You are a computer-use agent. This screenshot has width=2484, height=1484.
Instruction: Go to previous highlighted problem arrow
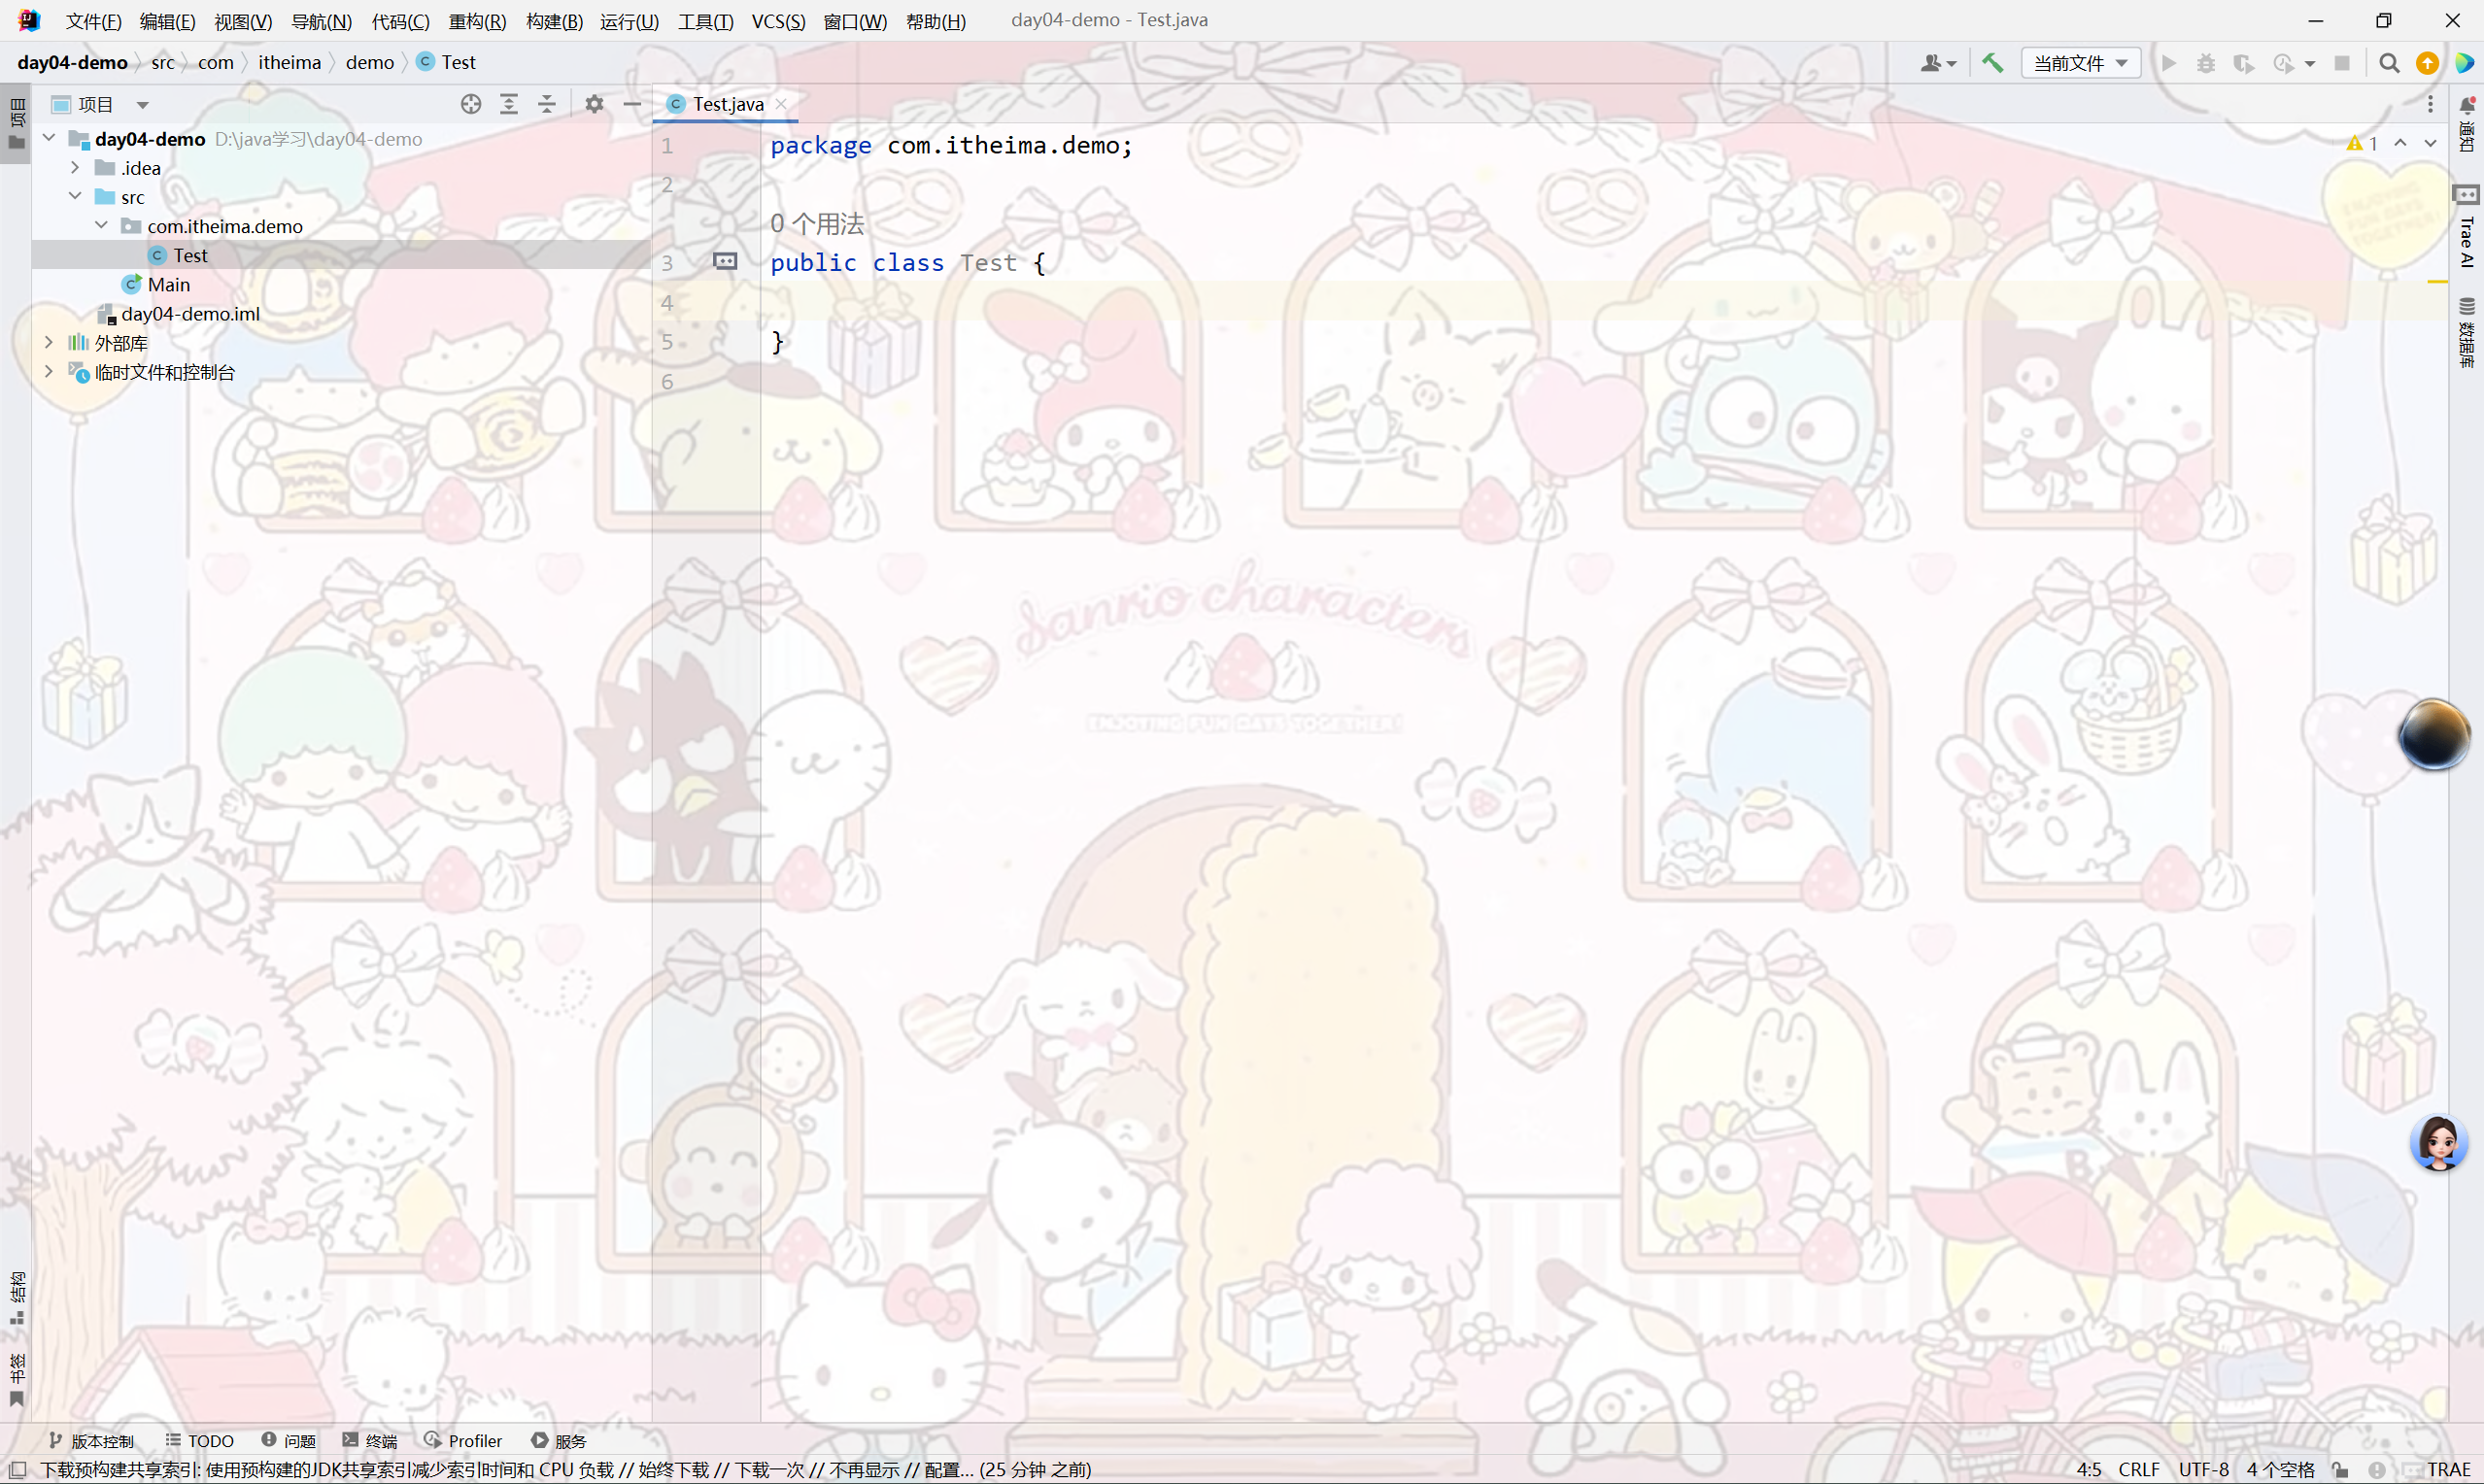tap(2400, 143)
